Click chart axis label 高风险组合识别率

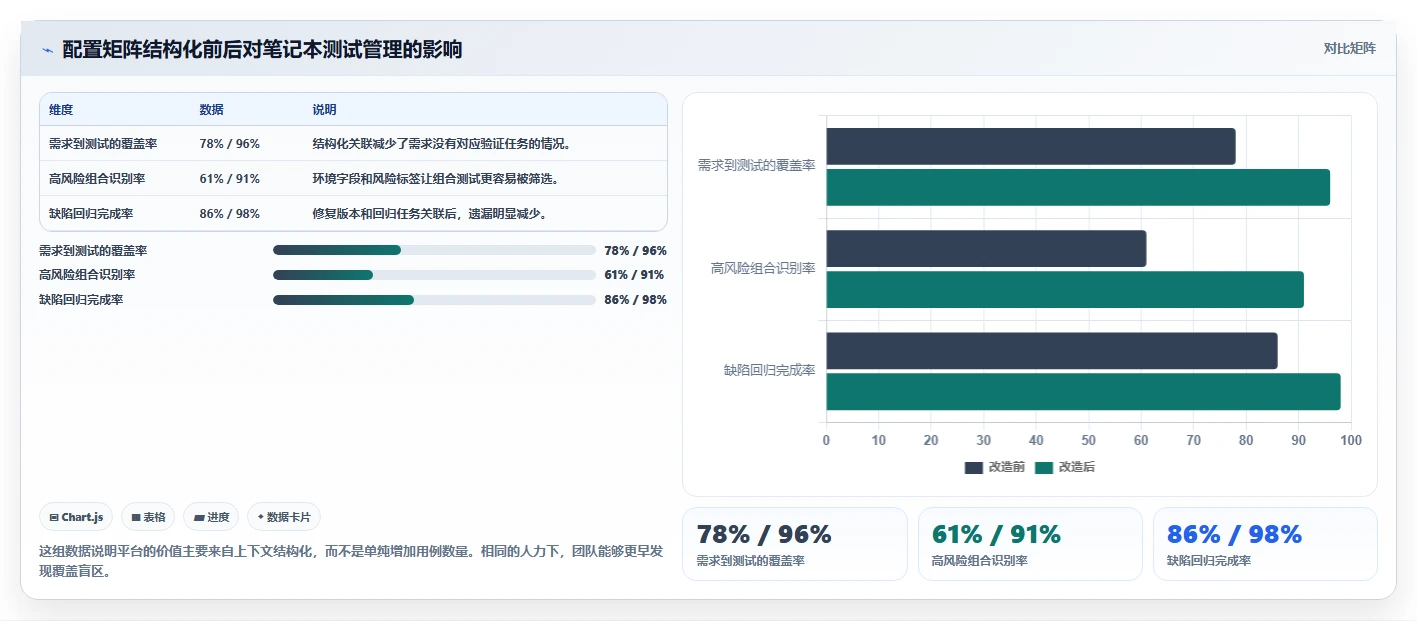pyautogui.click(x=763, y=269)
